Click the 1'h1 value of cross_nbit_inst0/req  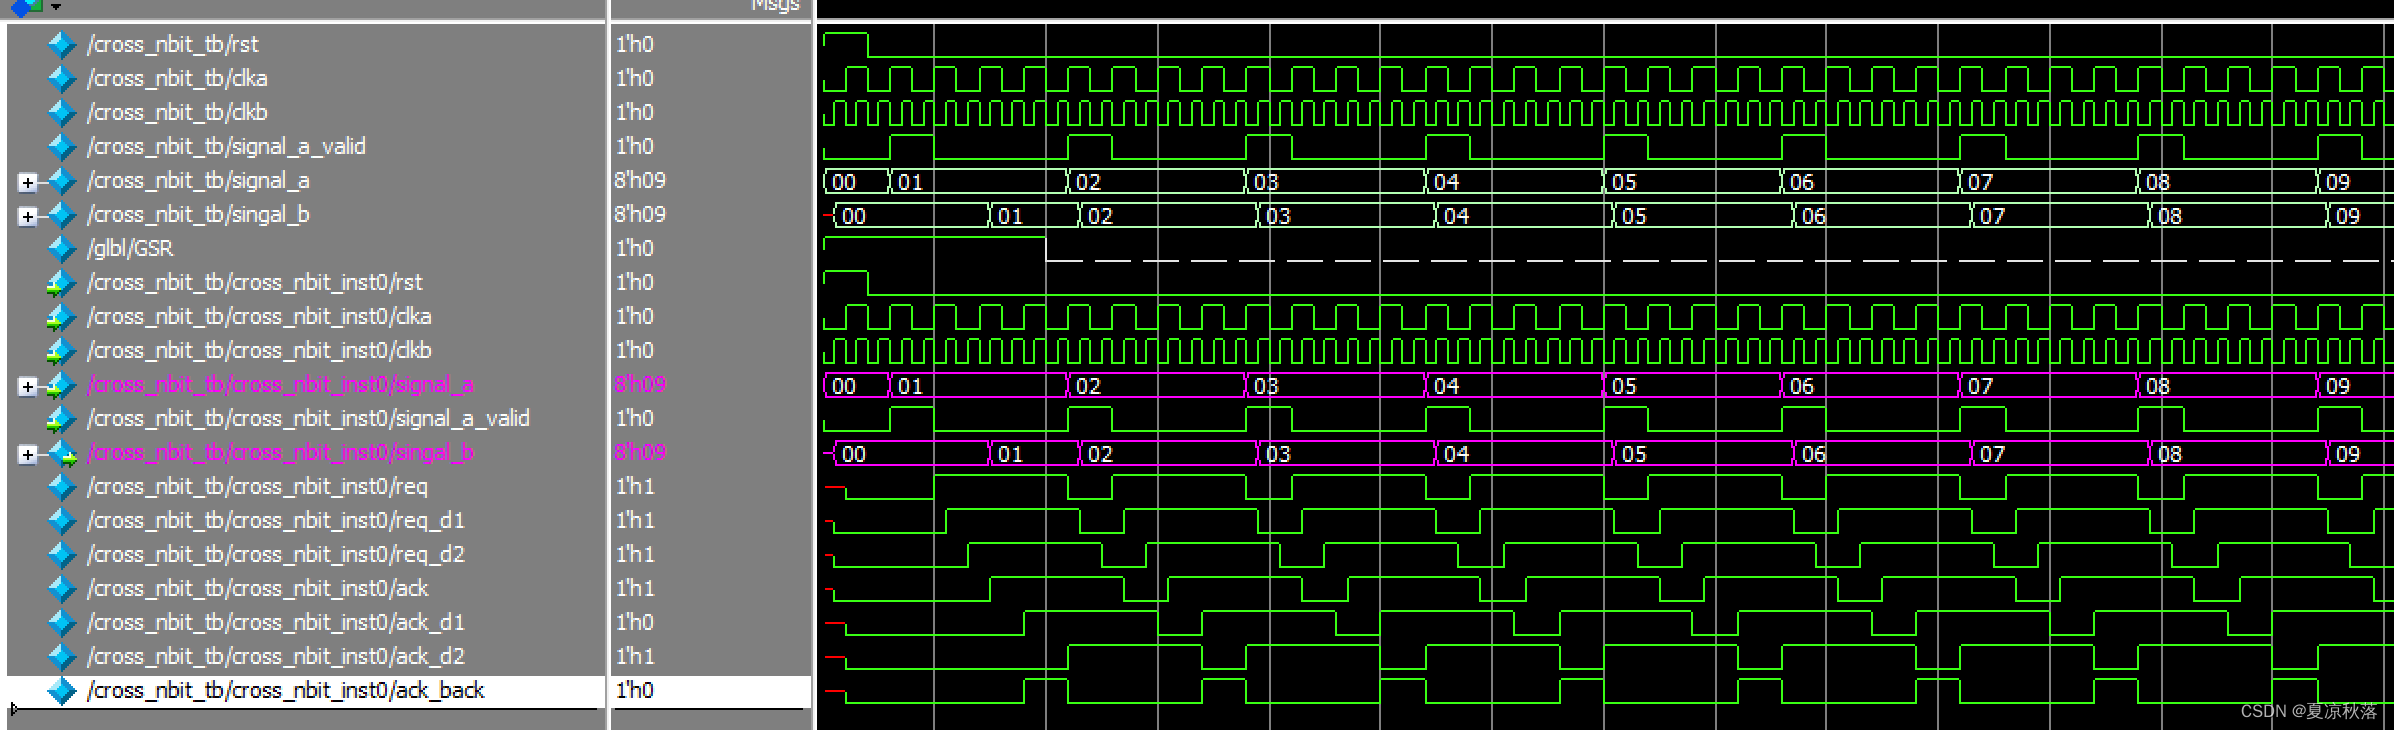point(635,486)
